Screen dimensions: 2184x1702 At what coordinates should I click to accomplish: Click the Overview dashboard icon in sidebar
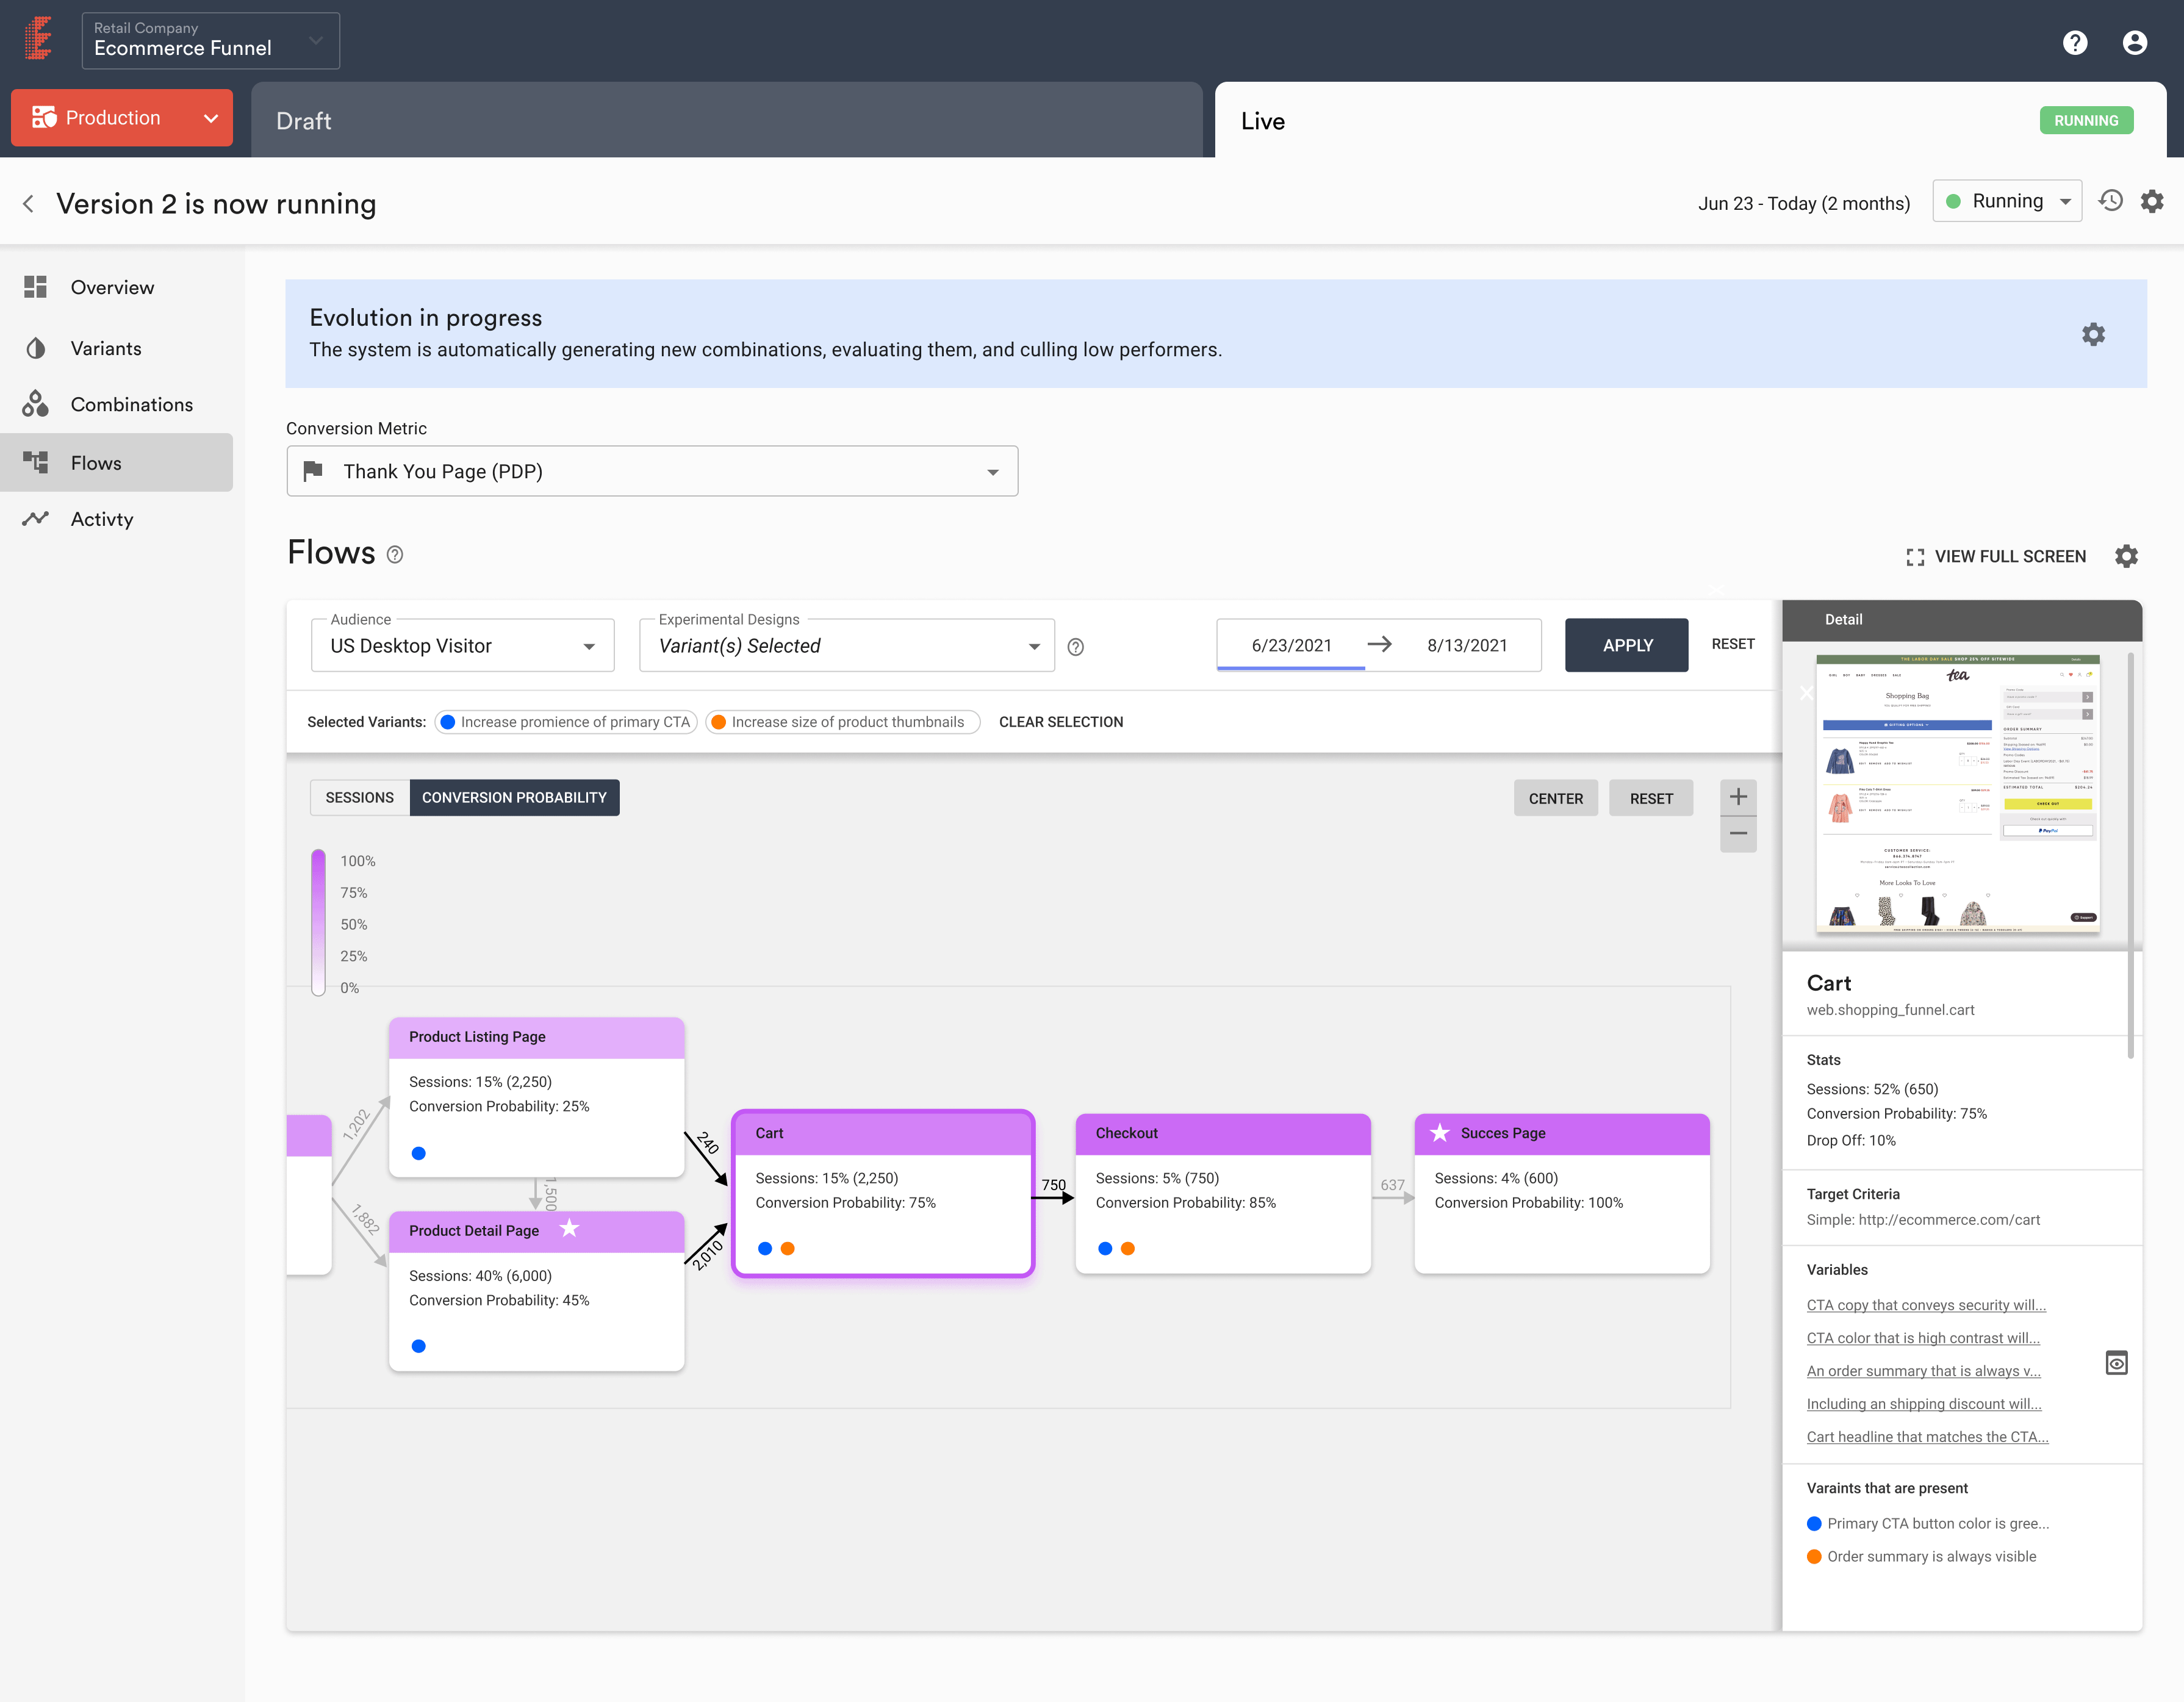(36, 287)
